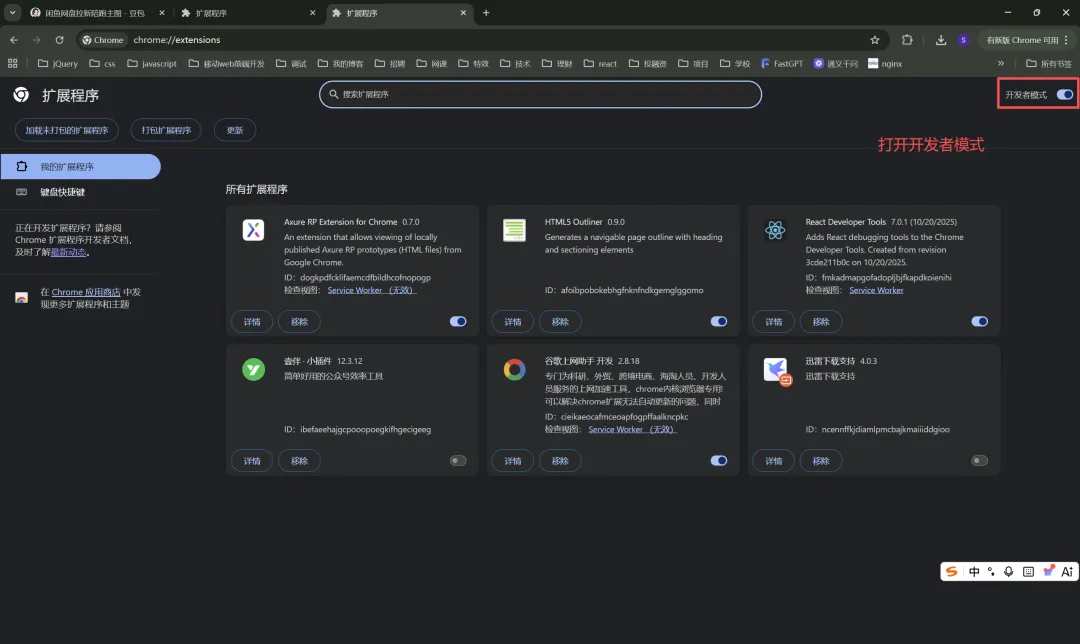Image resolution: width=1080 pixels, height=644 pixels.
Task: Open a new browser tab with plus icon
Action: pos(486,12)
